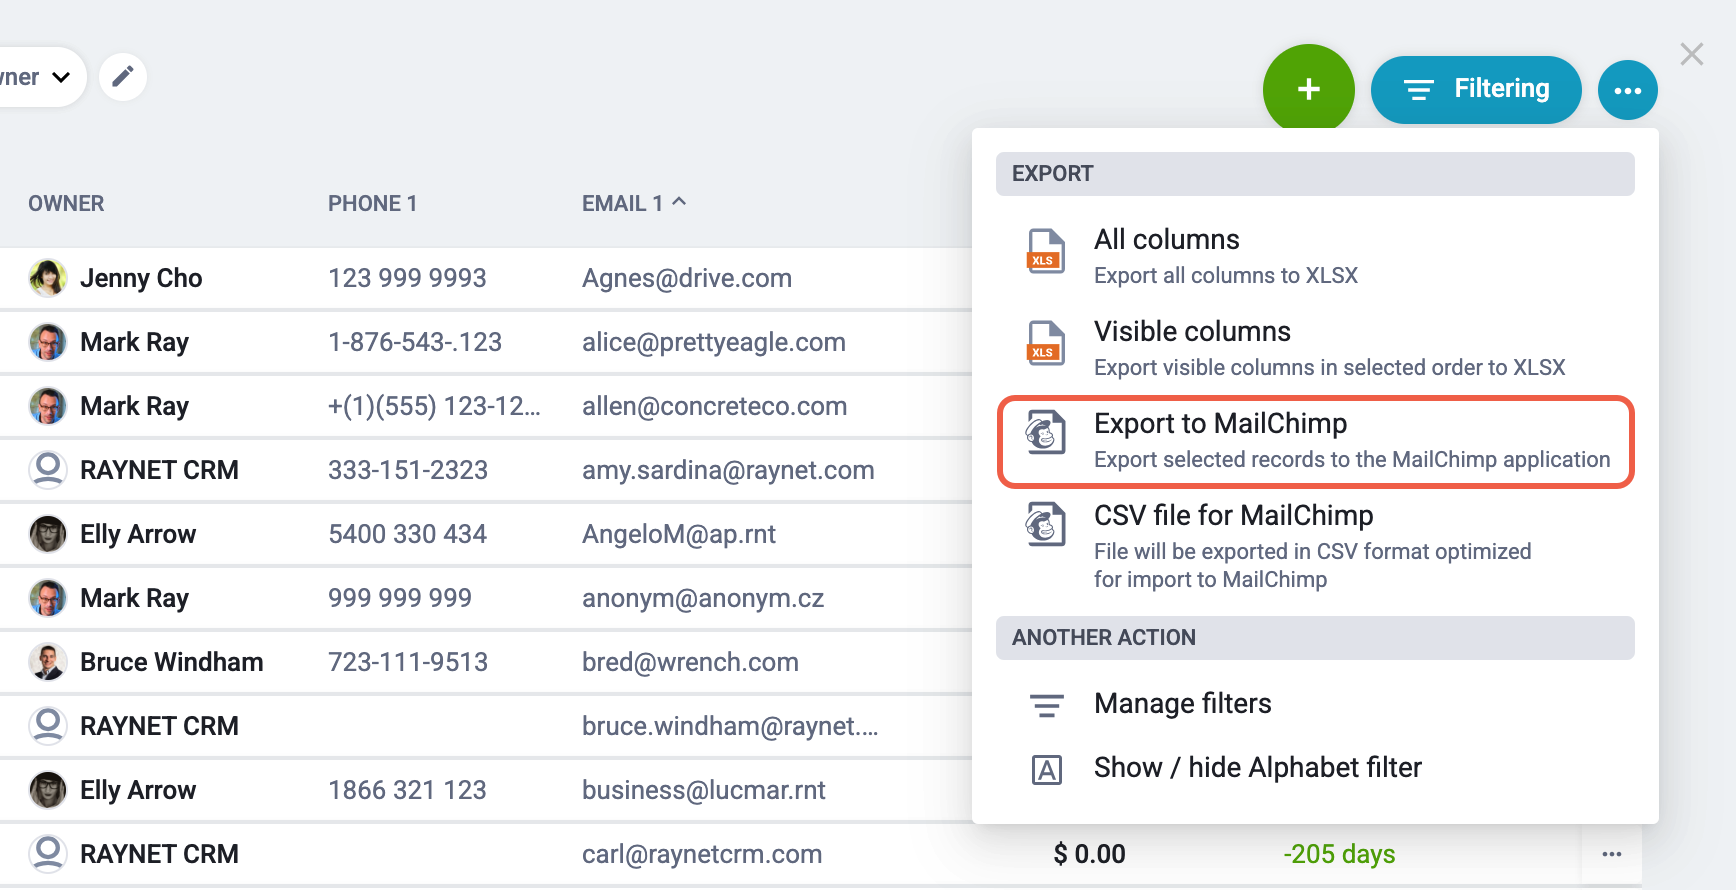Click Elly Arrow avatar in business@lucmar.rnt row

[48, 790]
